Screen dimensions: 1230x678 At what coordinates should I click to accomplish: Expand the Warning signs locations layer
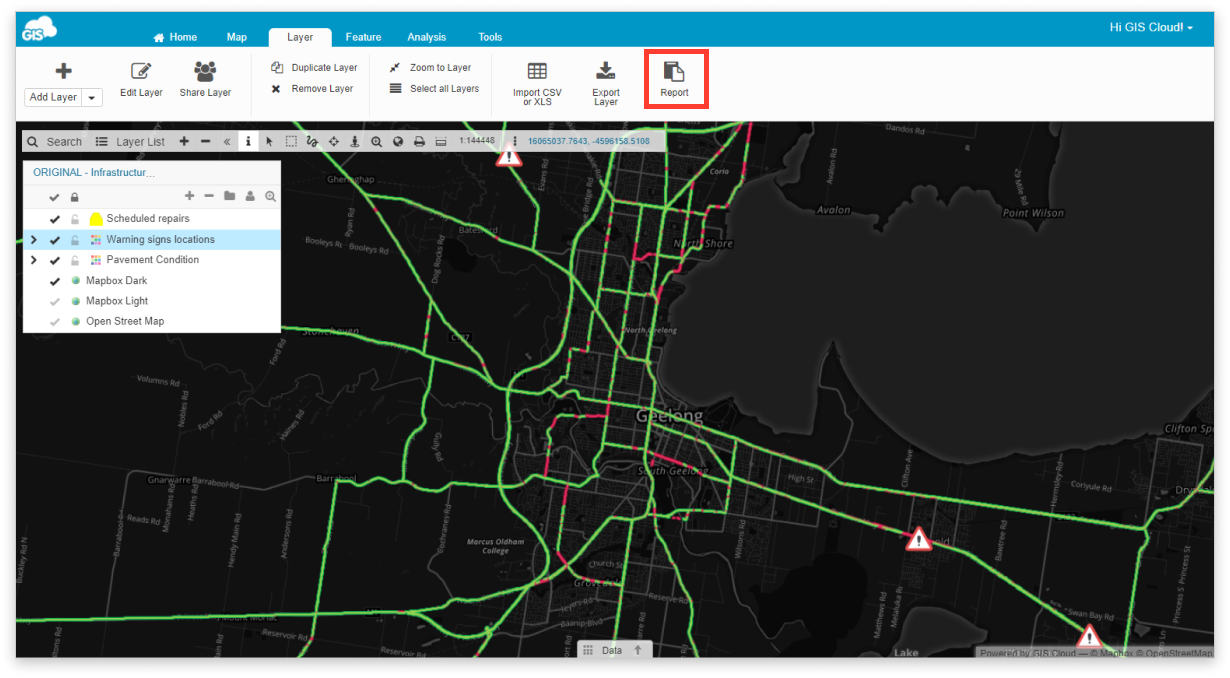33,239
